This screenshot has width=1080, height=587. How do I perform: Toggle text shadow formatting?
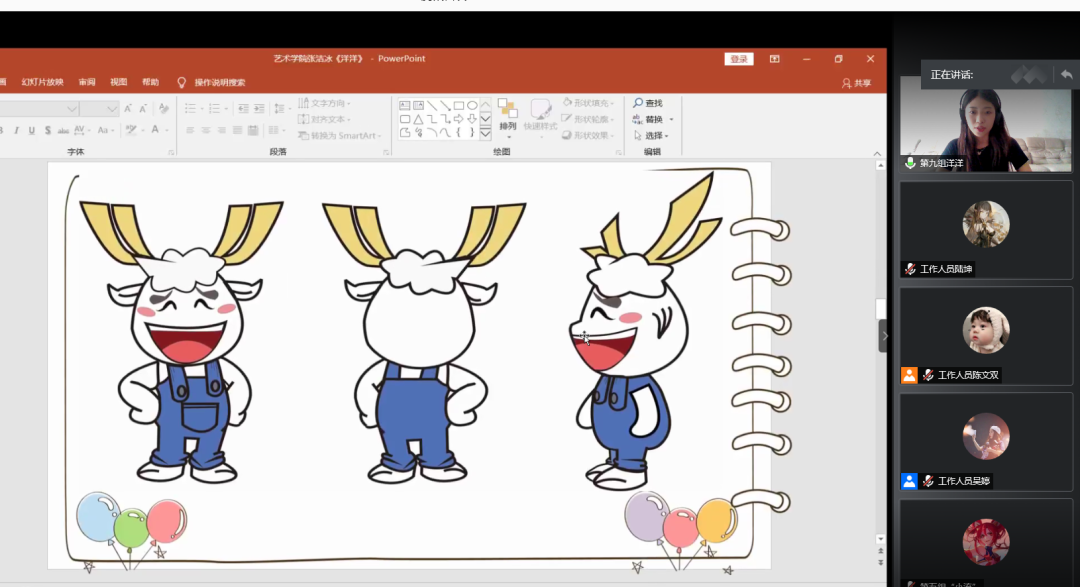(48, 130)
